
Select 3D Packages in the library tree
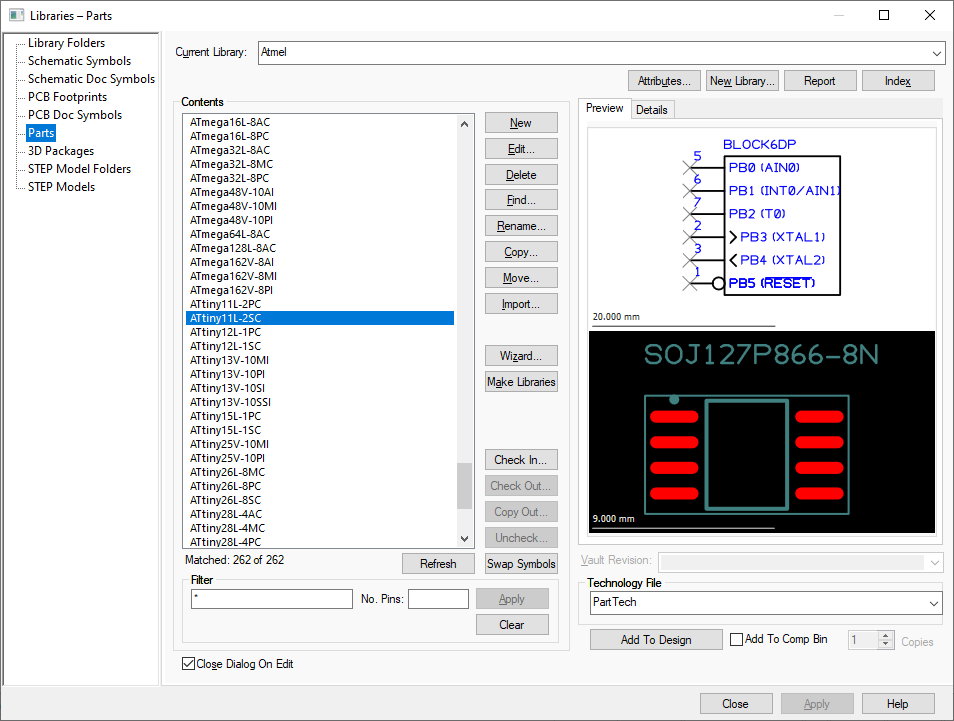tap(60, 151)
